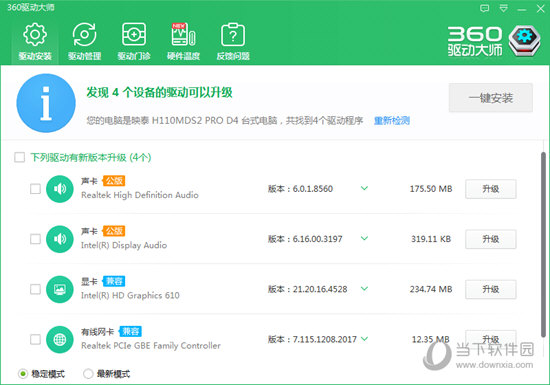Open the title bar dropdown menu arrow

click(x=504, y=8)
